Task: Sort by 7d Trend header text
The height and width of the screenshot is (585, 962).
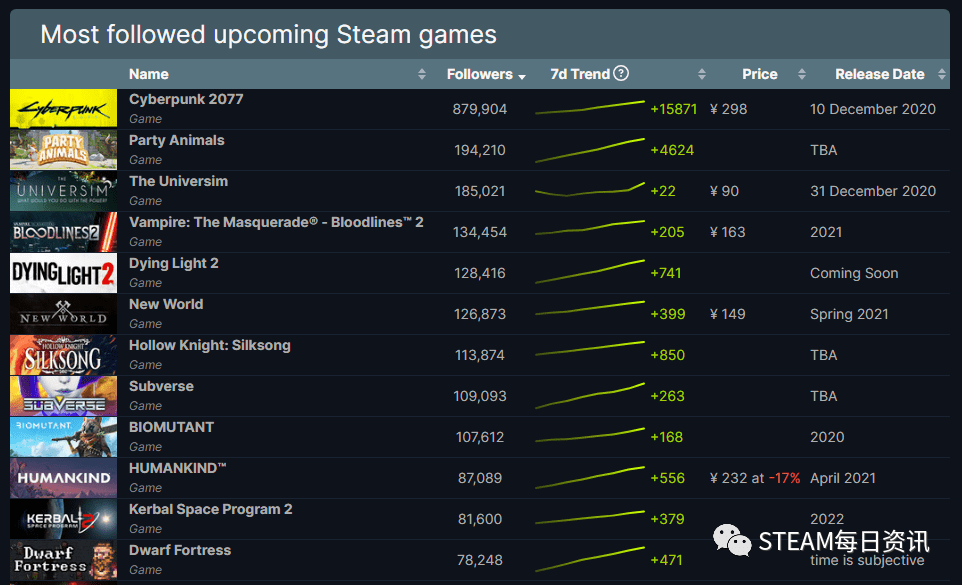Action: [x=580, y=74]
